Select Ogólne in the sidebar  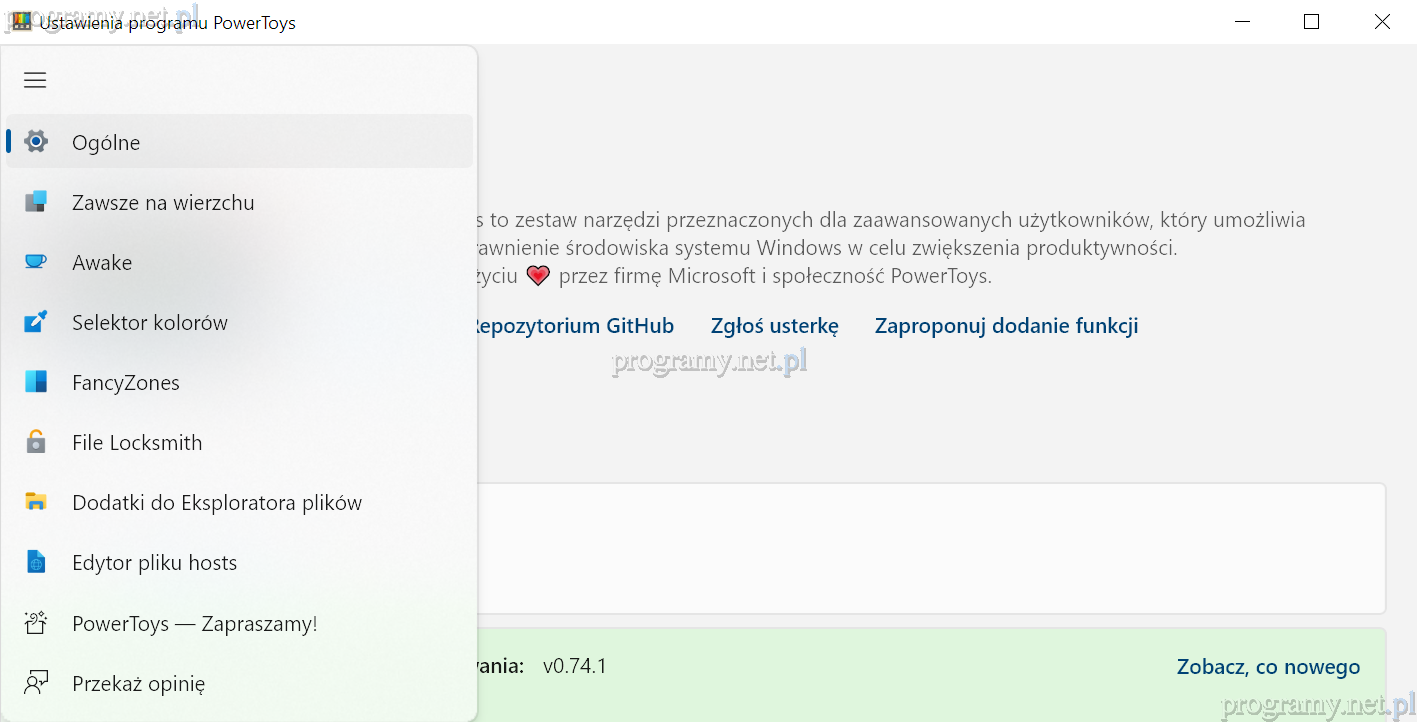[106, 142]
